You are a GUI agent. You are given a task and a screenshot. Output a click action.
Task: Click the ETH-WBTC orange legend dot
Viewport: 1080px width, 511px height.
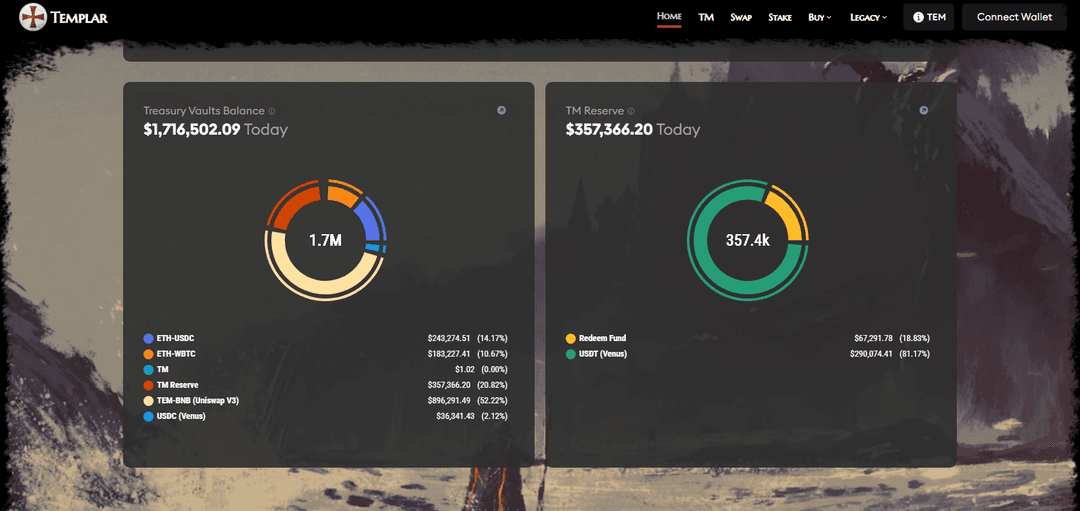tap(149, 354)
